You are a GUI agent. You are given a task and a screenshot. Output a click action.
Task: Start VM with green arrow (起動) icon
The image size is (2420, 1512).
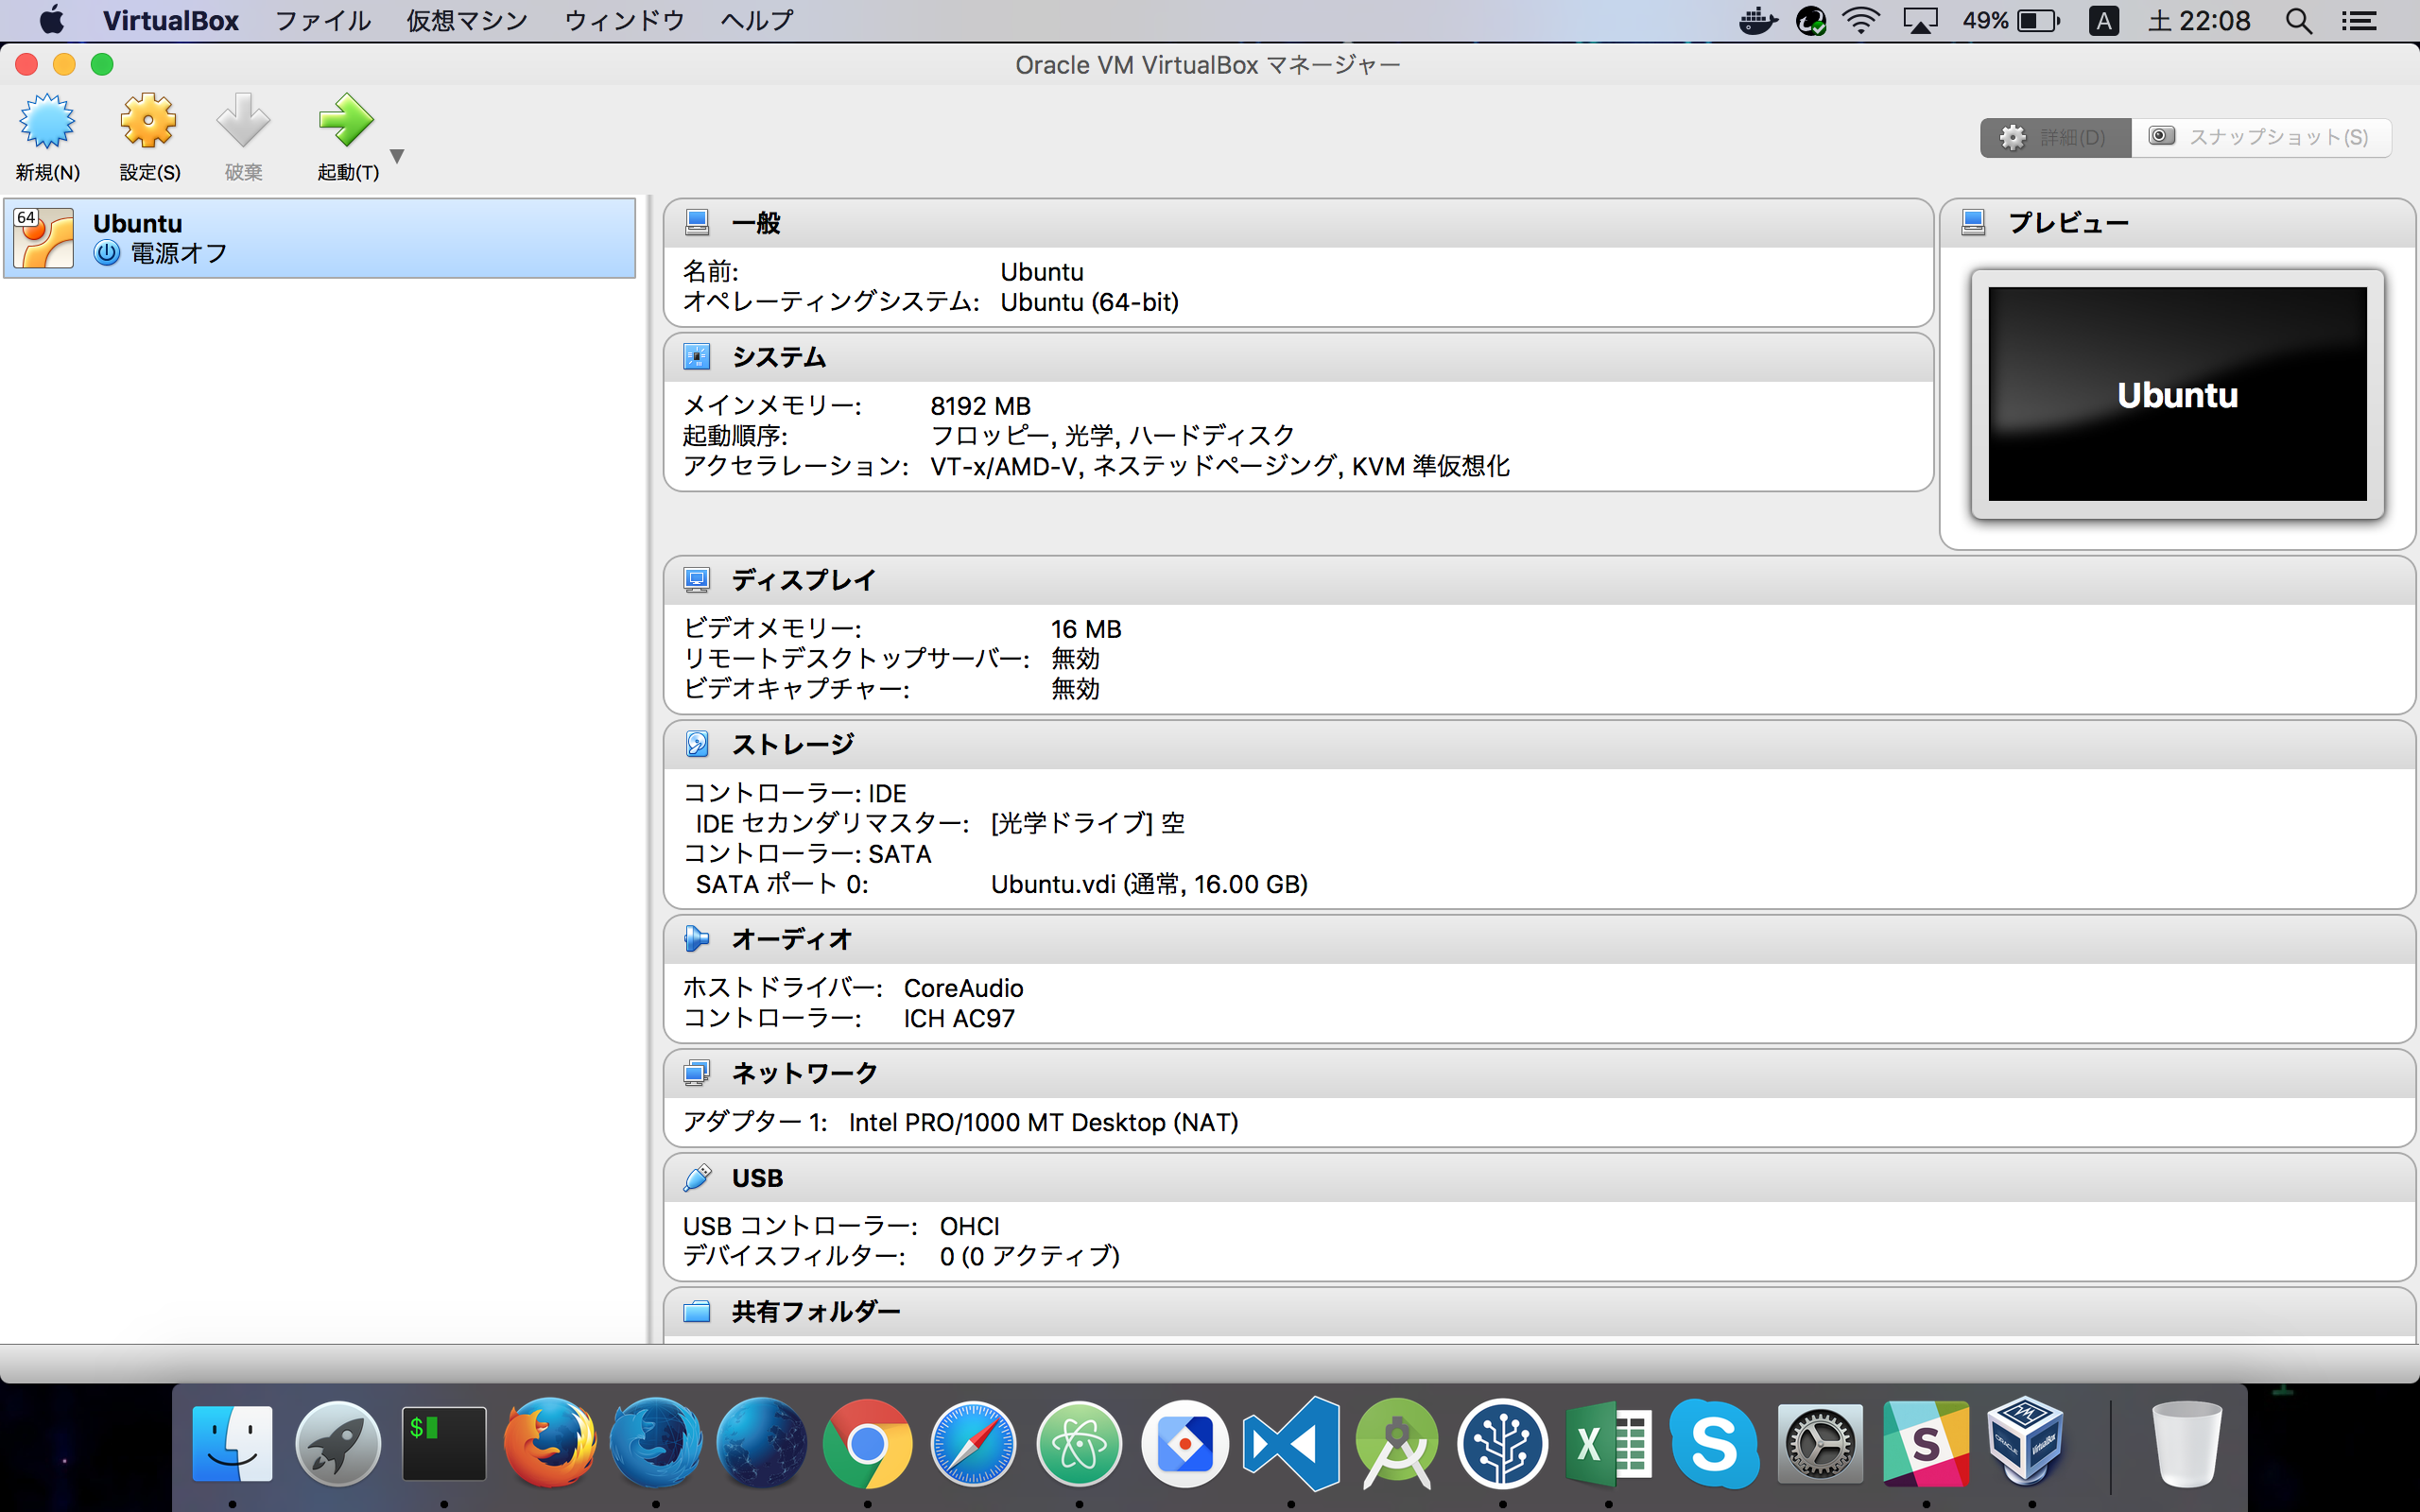345,122
